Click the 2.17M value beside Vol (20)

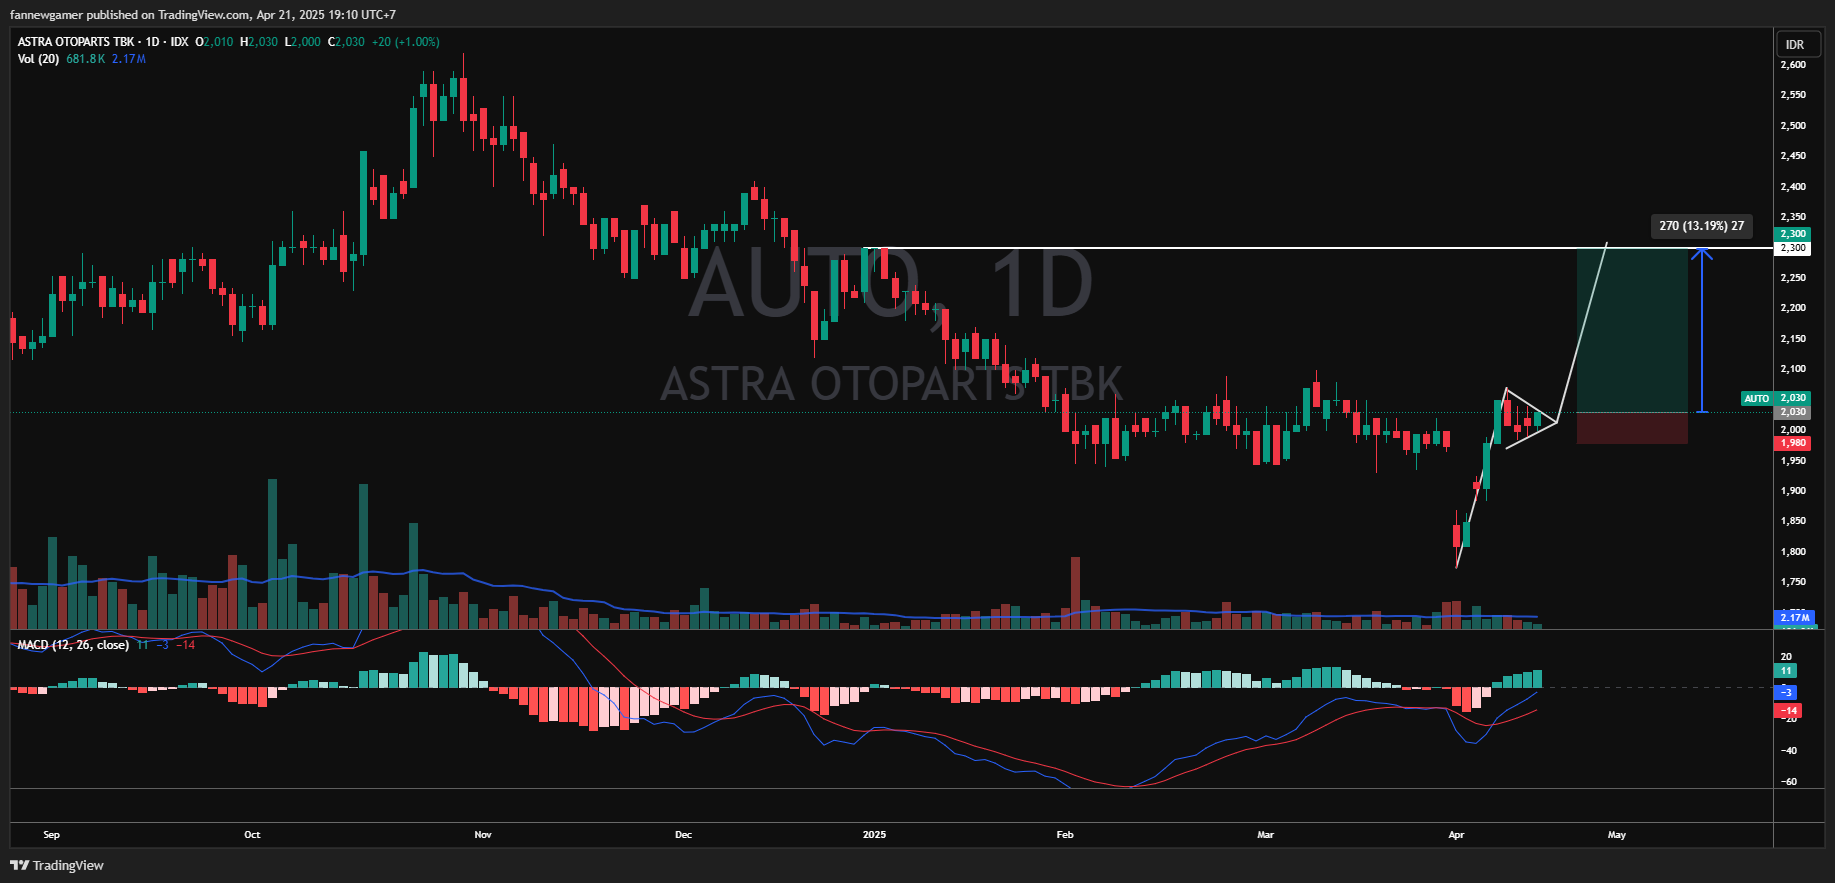(x=129, y=59)
